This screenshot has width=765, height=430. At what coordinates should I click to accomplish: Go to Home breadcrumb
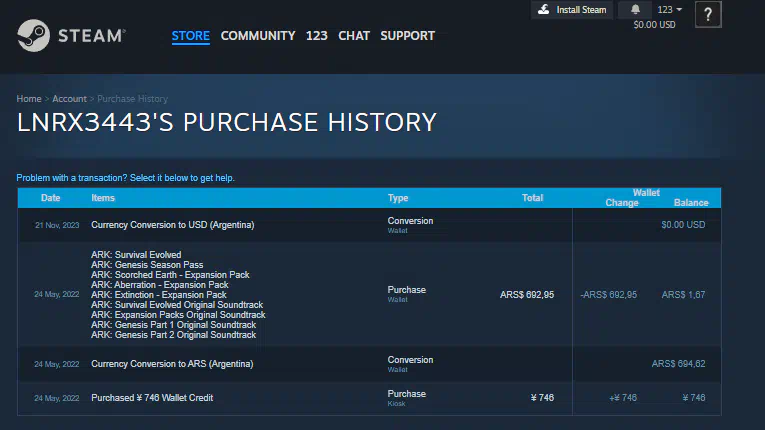(x=29, y=99)
